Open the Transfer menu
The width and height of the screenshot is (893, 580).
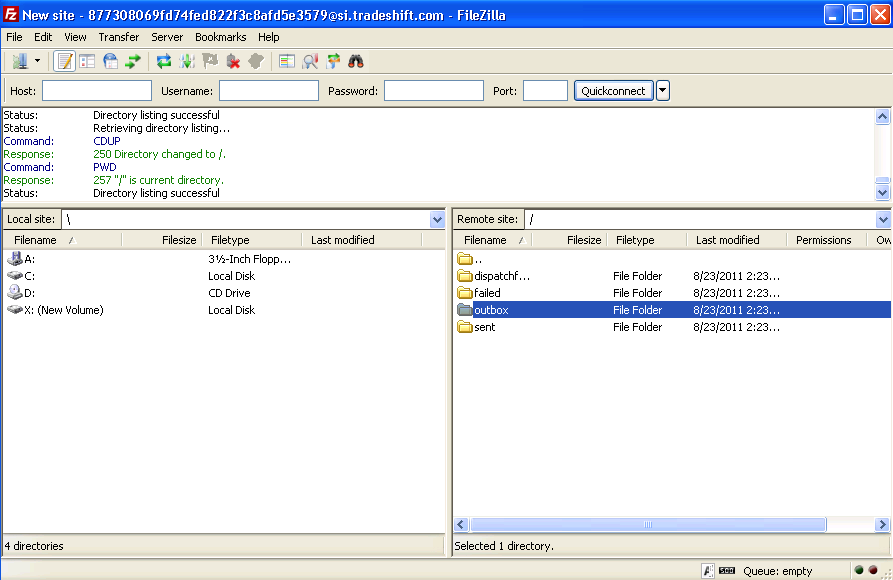[x=118, y=37]
